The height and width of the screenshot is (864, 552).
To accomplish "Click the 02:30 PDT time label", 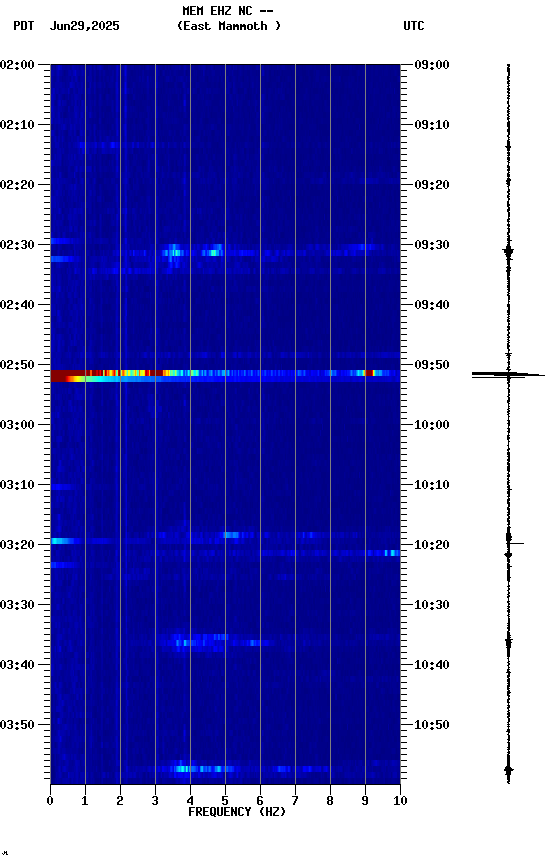I will (x=17, y=245).
